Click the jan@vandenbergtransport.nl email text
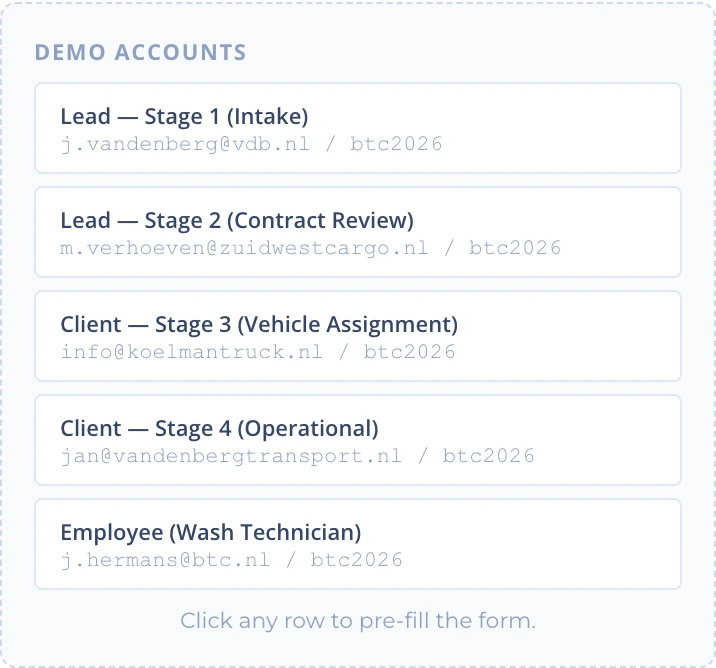 pos(231,456)
